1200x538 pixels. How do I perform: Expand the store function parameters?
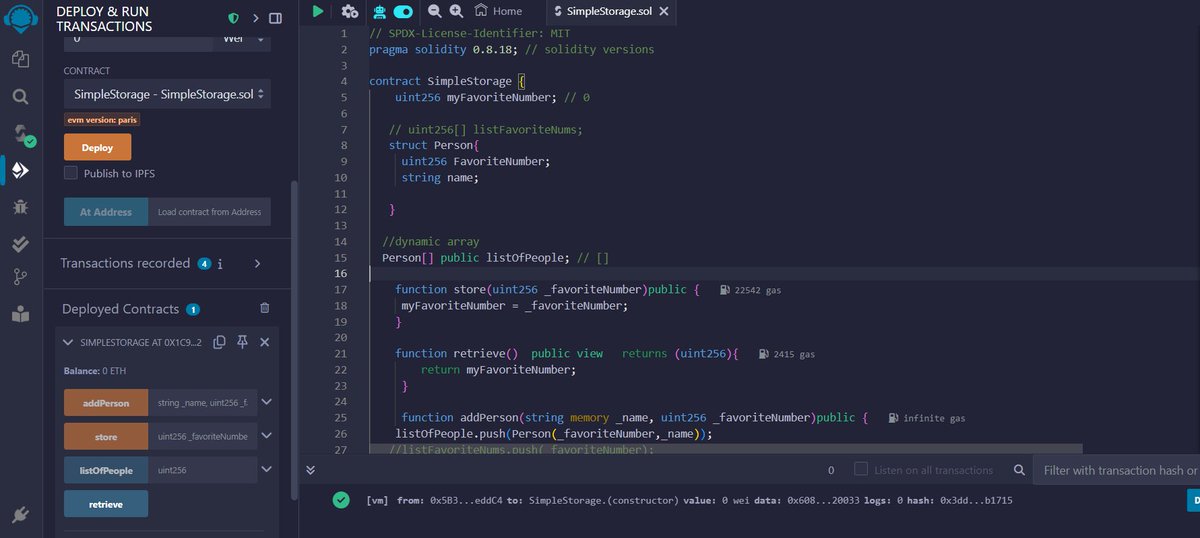coord(266,437)
